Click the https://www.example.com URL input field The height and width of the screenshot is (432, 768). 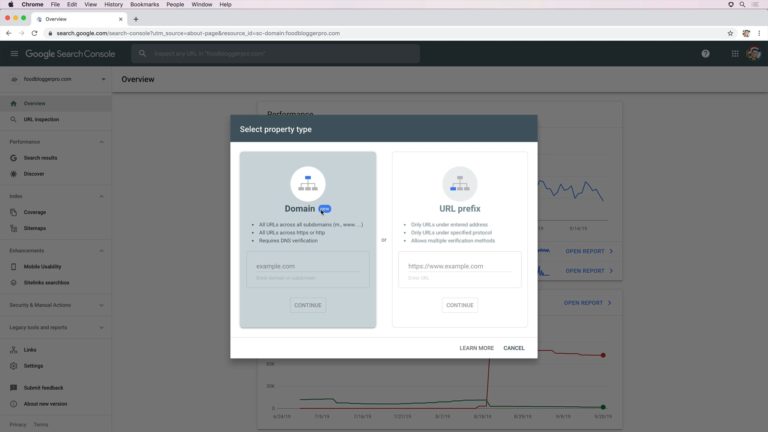coord(459,266)
